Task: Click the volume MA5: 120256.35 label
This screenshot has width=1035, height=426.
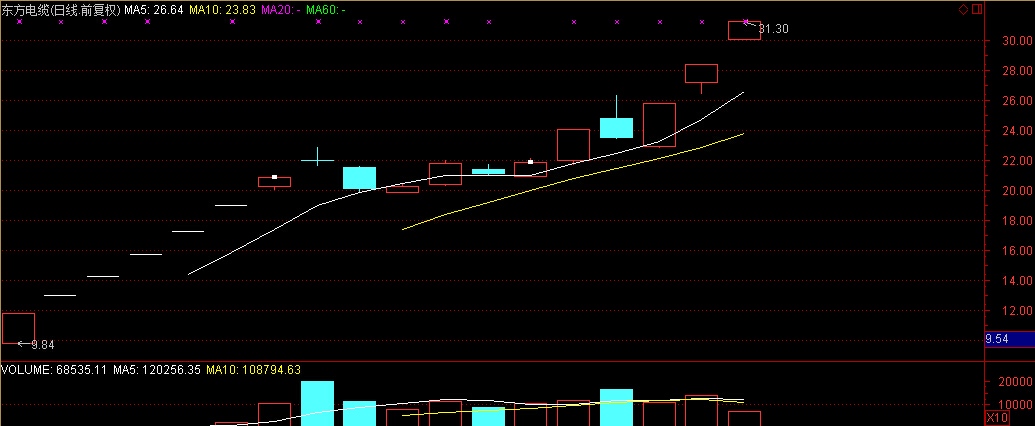Action: tap(155, 370)
